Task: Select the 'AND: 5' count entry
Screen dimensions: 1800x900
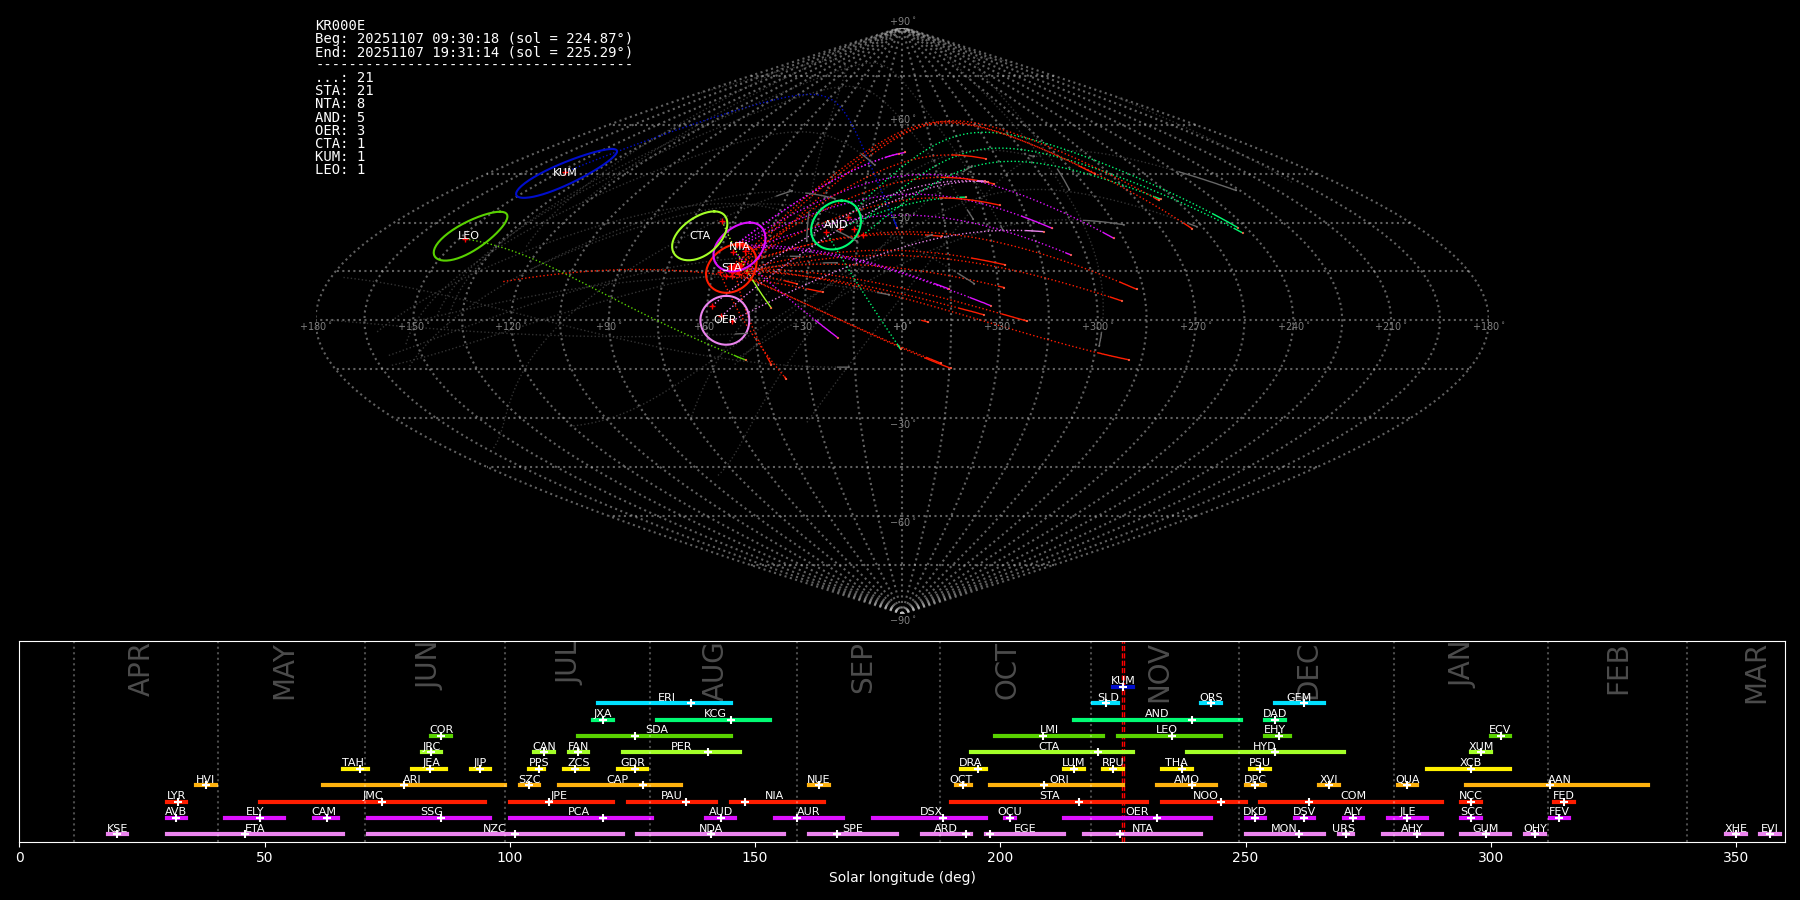Action: coord(340,118)
